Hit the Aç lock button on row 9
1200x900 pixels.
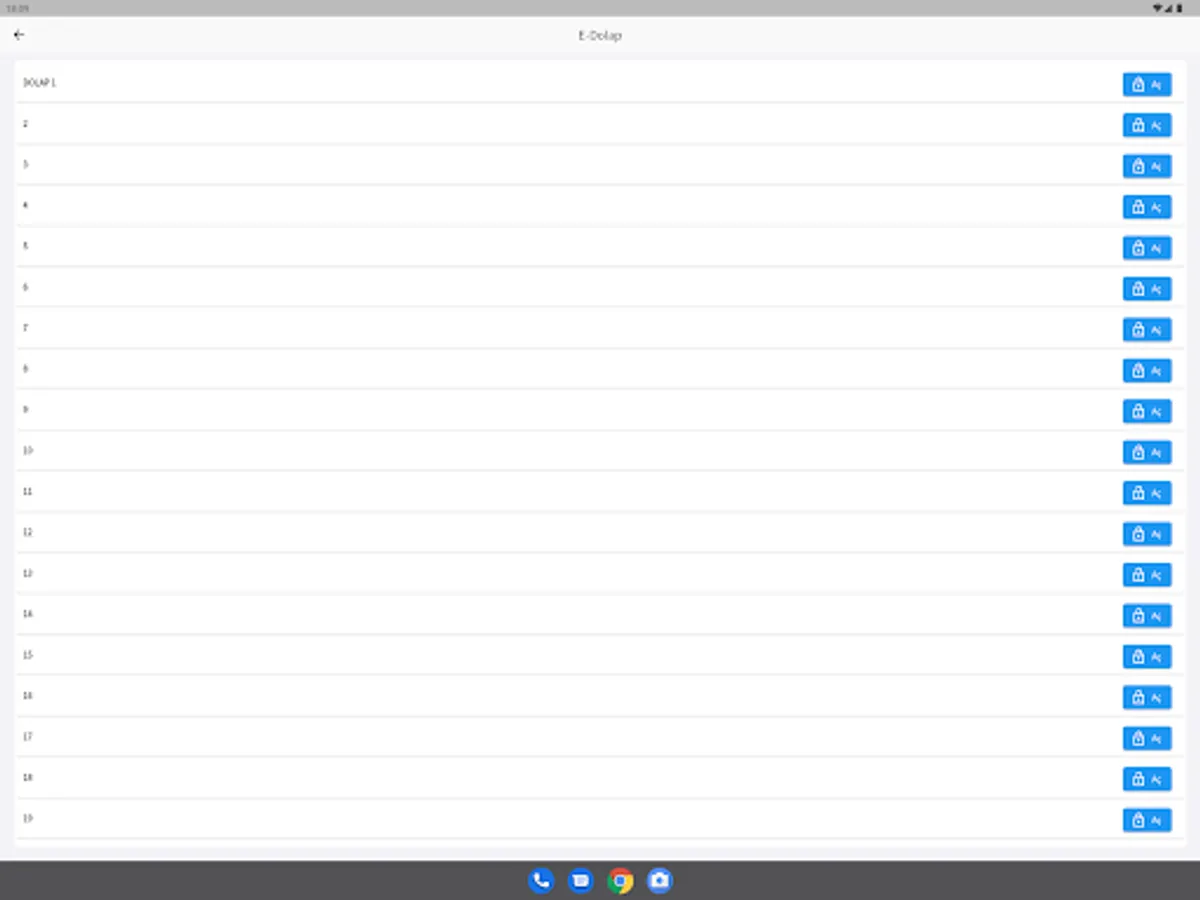pos(1147,411)
